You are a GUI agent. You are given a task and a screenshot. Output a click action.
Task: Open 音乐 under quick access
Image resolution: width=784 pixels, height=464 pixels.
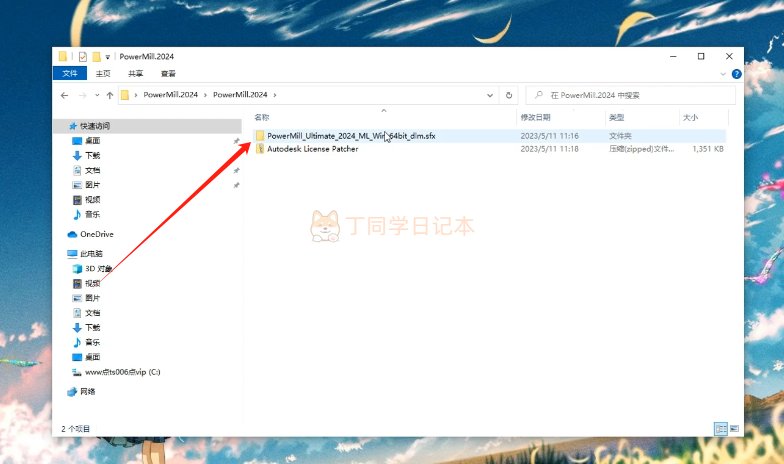click(92, 214)
